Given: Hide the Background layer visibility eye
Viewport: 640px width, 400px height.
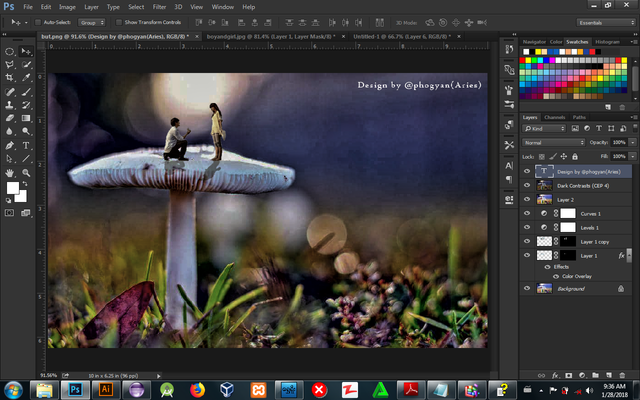Looking at the screenshot, I should 527,288.
